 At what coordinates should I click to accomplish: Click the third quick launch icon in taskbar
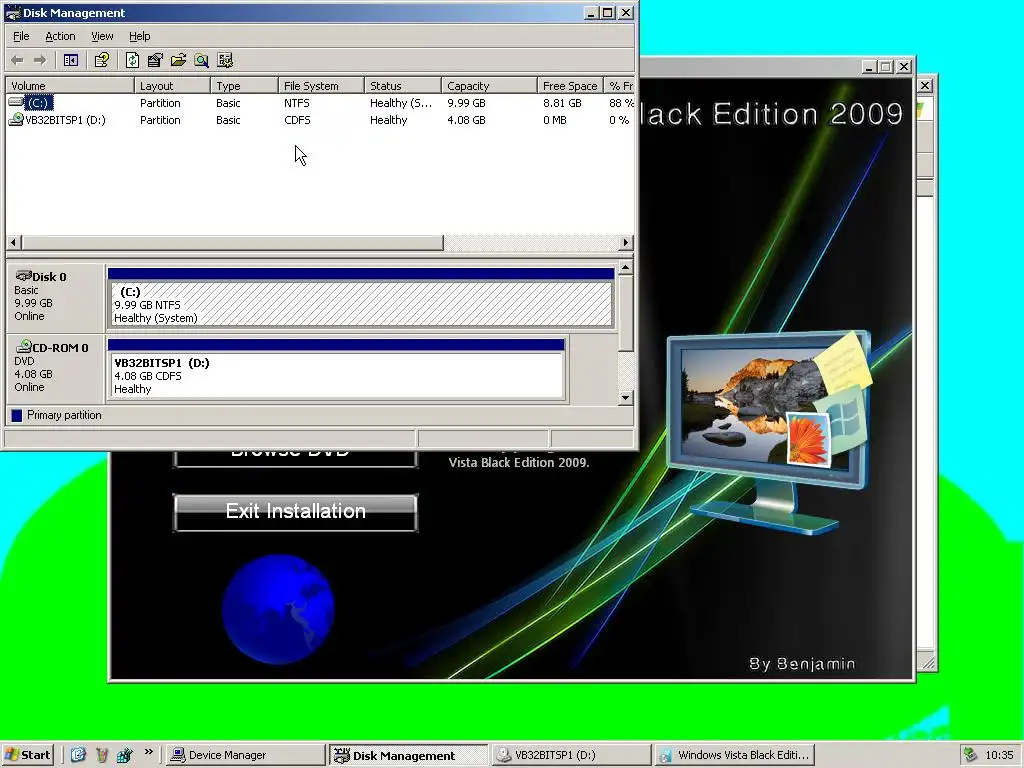[x=125, y=755]
